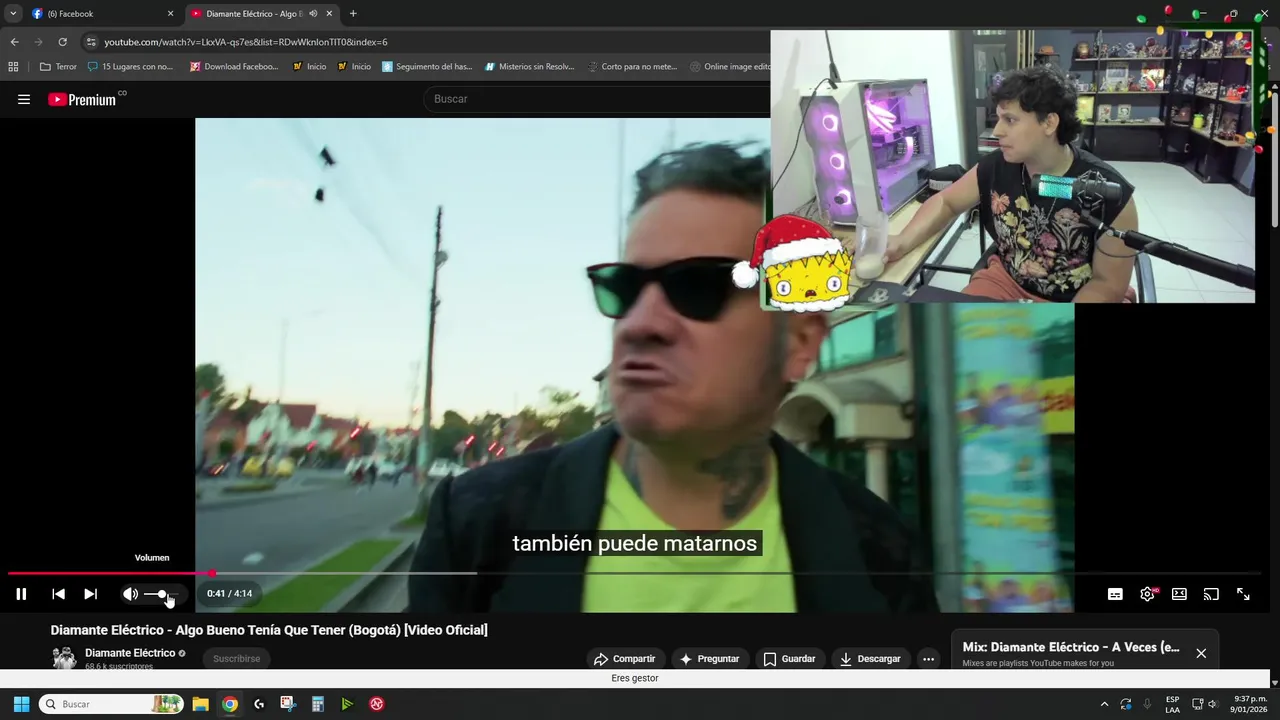Enter fullscreen mode on the player

pyautogui.click(x=1243, y=594)
